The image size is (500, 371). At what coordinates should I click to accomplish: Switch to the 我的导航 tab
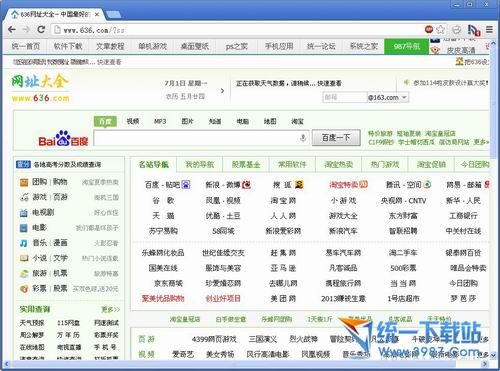(x=200, y=164)
